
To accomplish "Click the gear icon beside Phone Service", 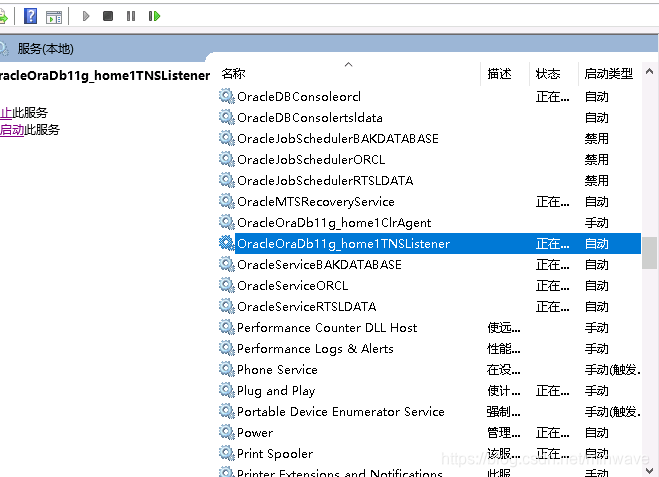I will 227,369.
